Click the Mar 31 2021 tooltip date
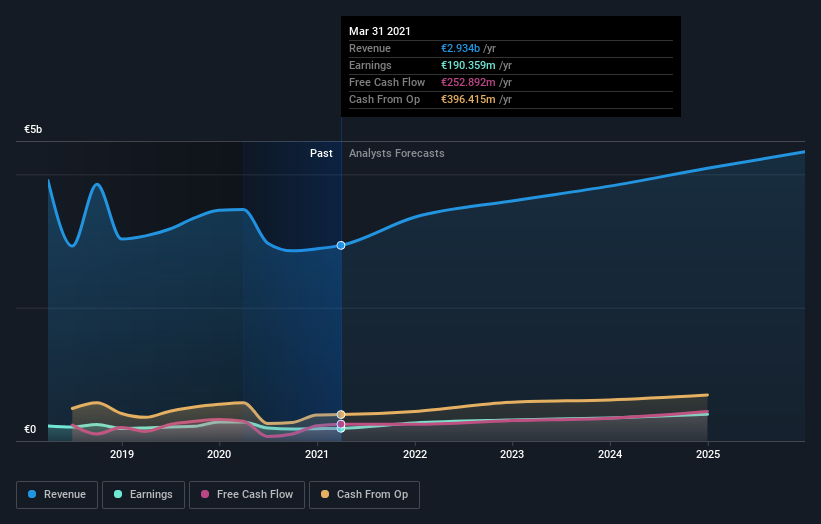 (380, 31)
